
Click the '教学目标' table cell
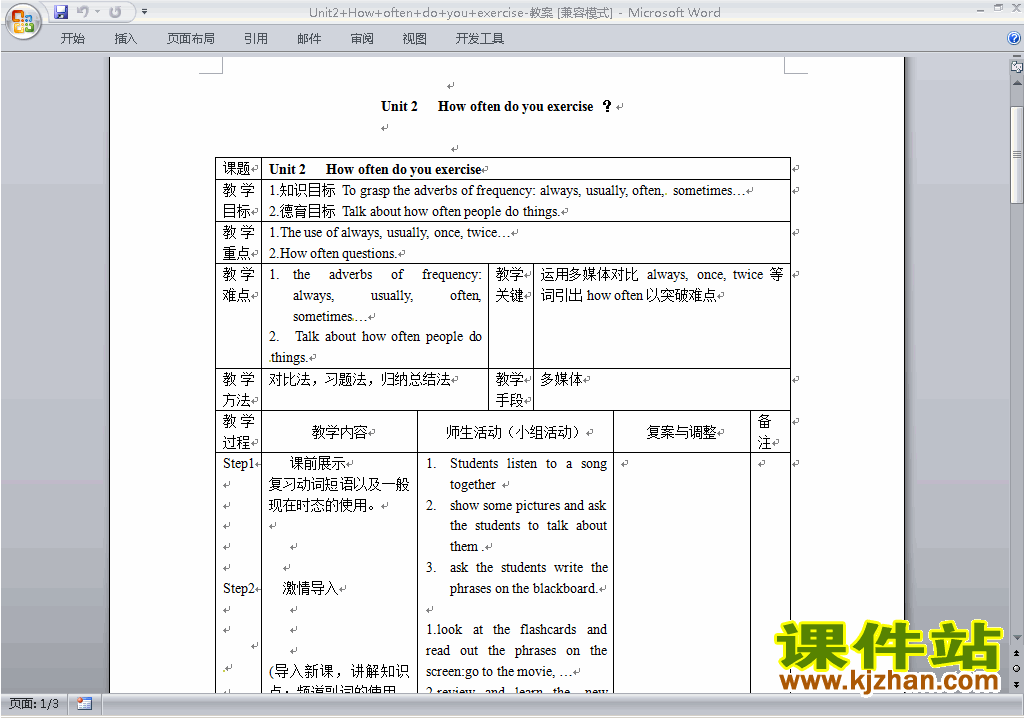[238, 201]
